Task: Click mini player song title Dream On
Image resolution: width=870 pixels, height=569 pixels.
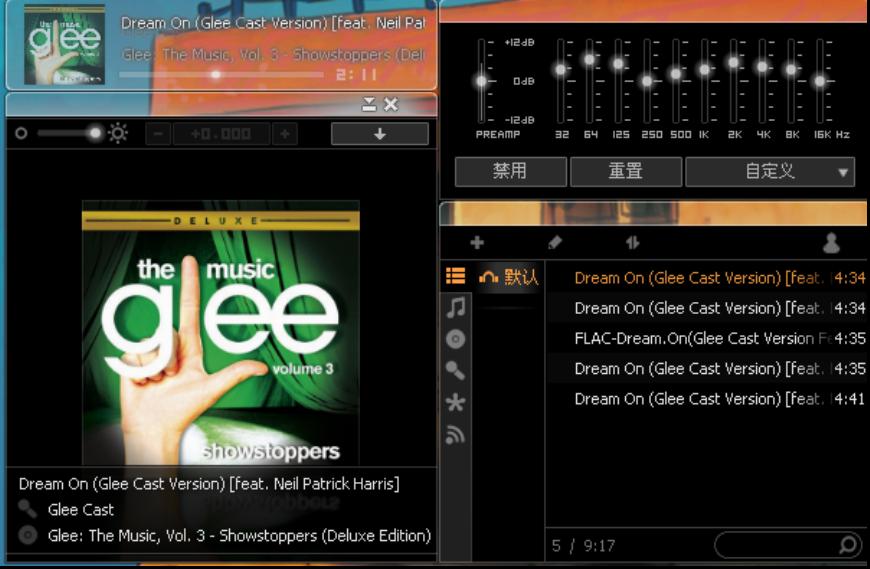Action: pos(273,23)
